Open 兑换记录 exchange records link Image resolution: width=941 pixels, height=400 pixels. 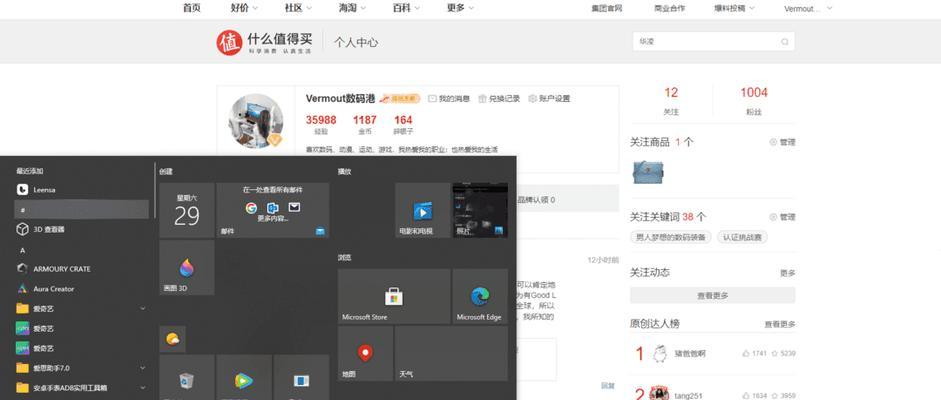click(499, 99)
